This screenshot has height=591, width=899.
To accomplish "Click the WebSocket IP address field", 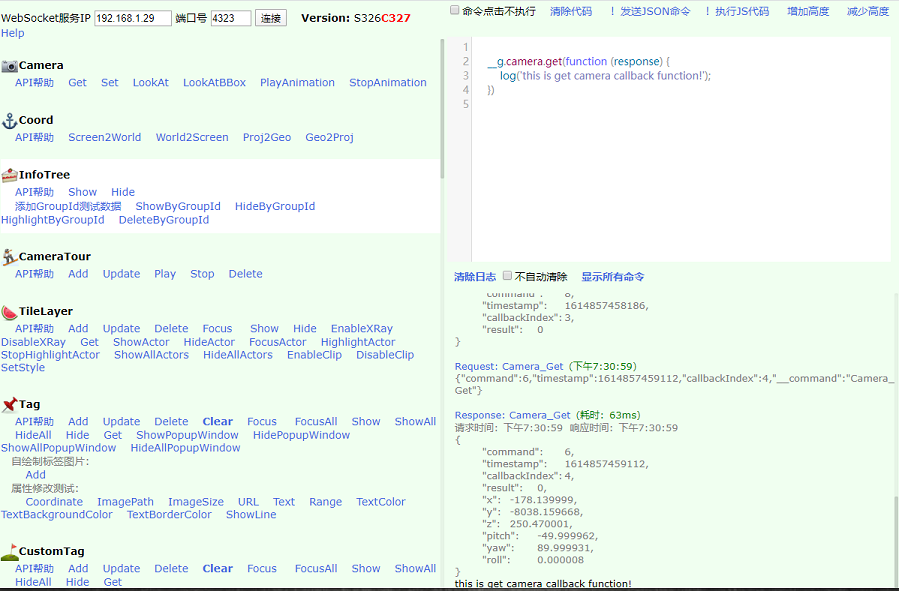I will 132,18.
